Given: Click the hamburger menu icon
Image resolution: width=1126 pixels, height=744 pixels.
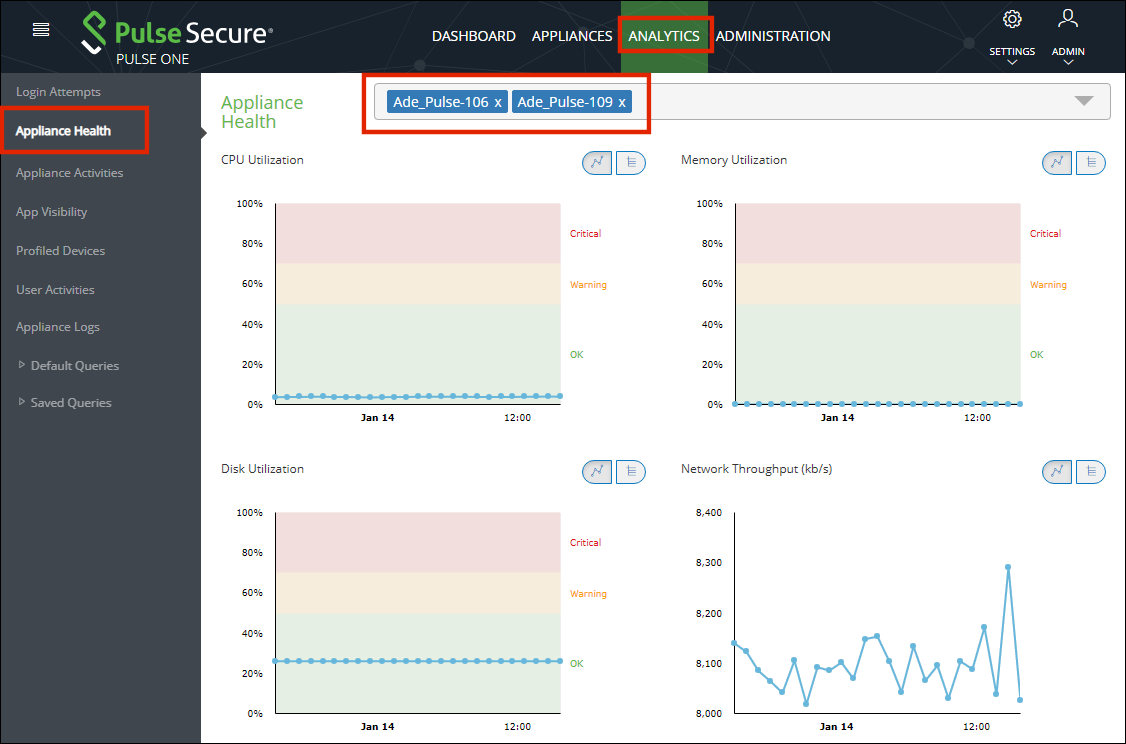Looking at the screenshot, I should (41, 29).
